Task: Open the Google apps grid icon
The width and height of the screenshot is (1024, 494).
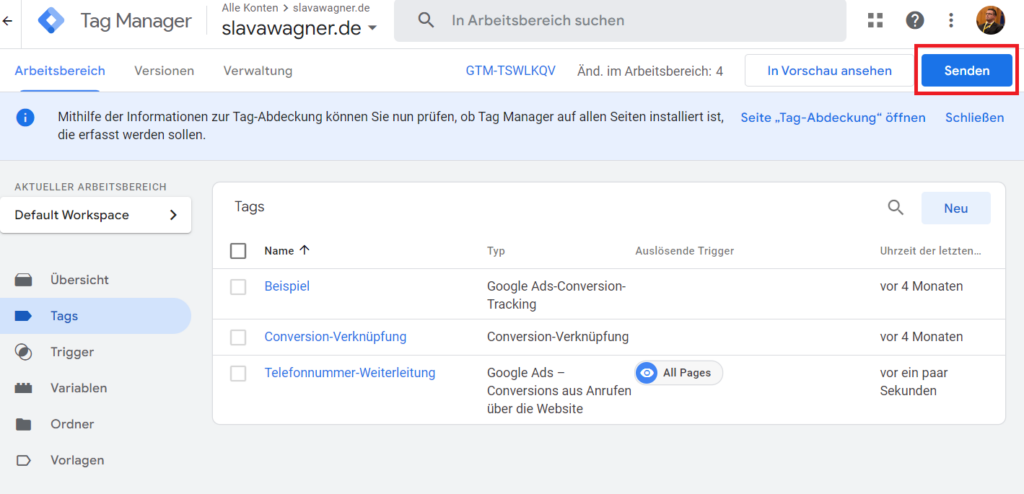Action: (875, 20)
